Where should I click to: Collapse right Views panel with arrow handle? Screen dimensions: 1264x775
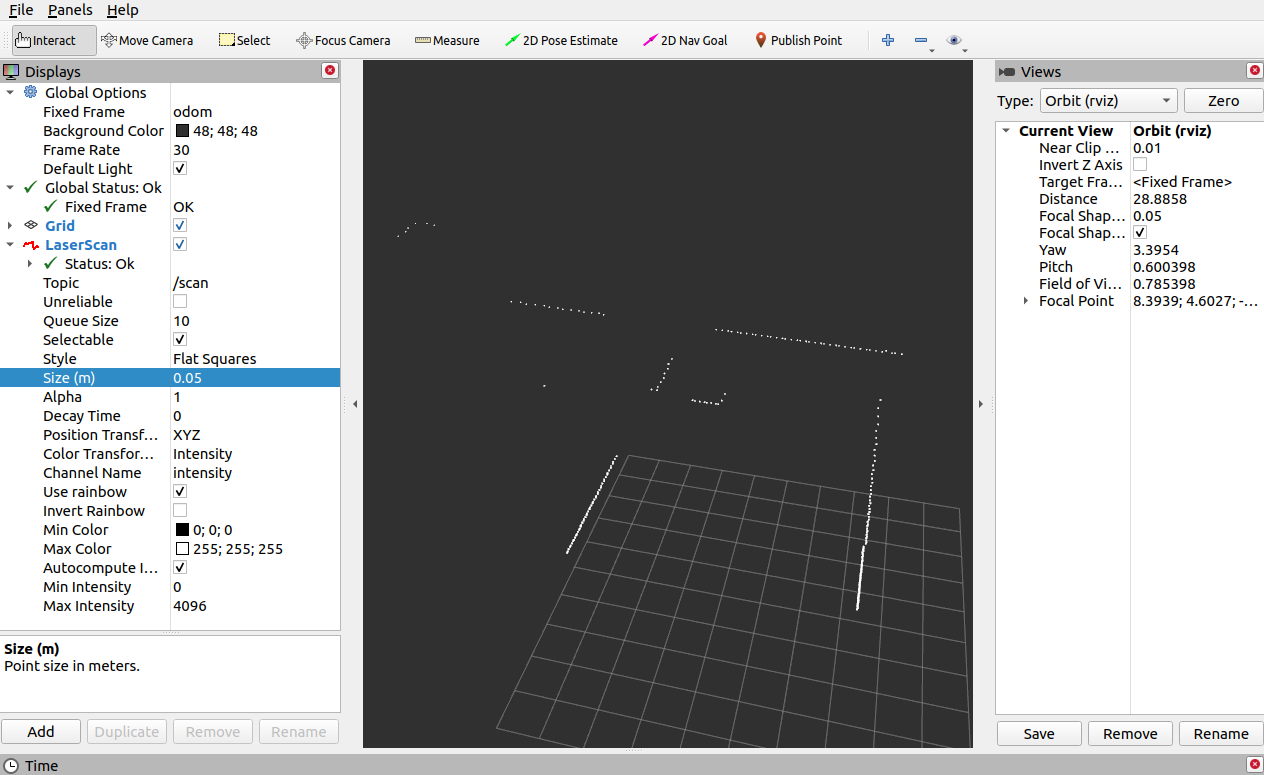click(x=981, y=404)
